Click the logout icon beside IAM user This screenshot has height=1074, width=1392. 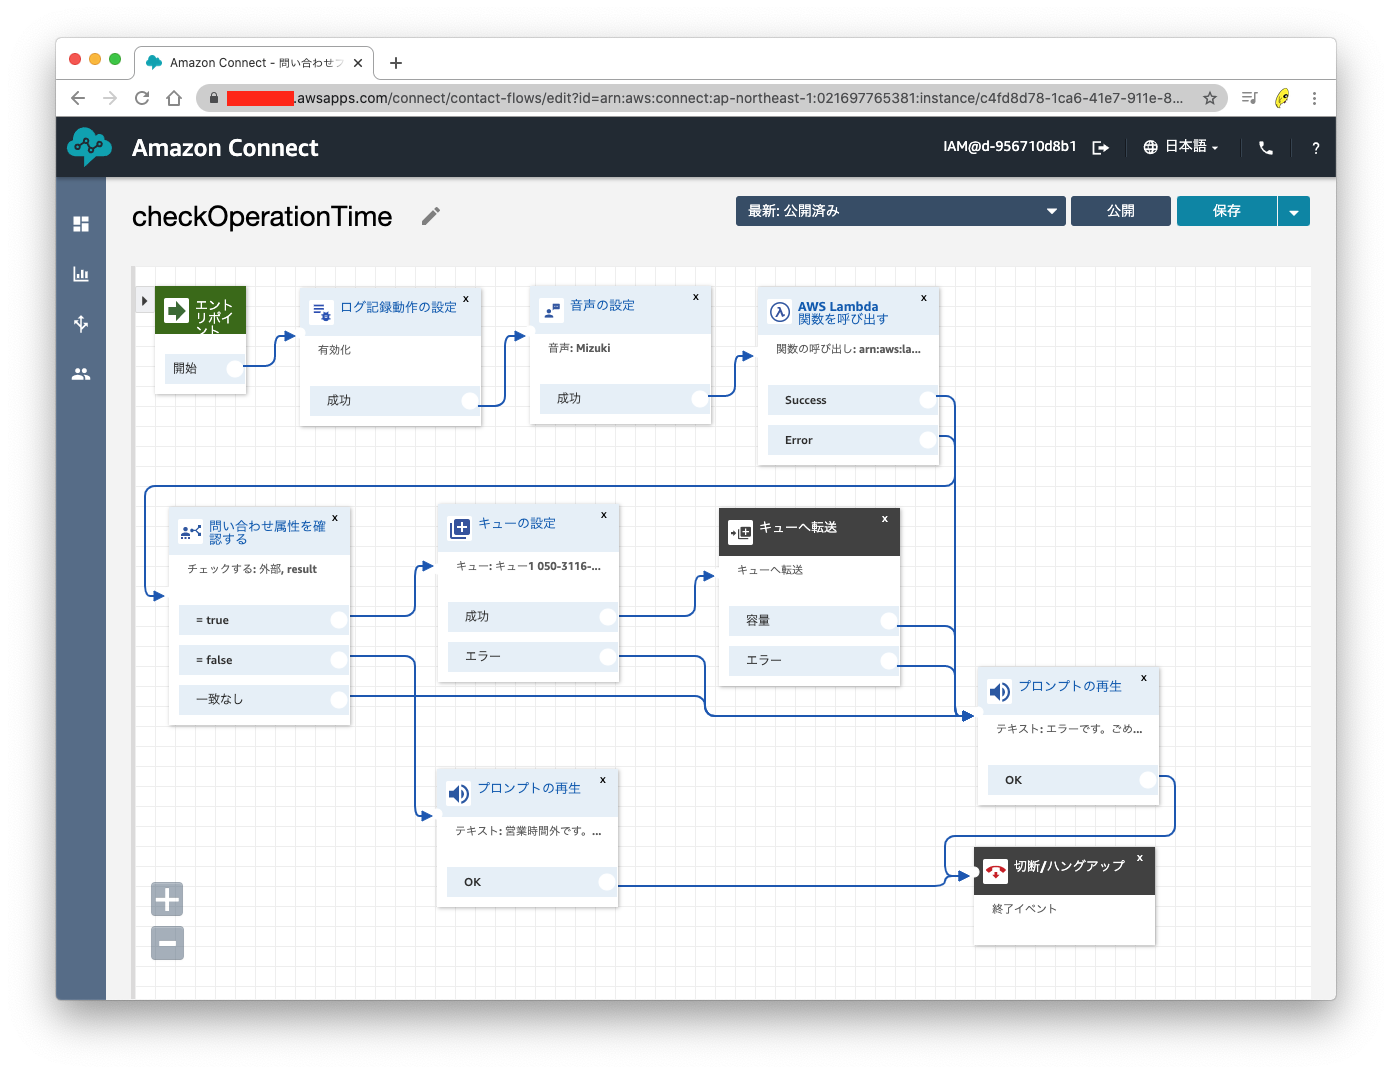1101,148
